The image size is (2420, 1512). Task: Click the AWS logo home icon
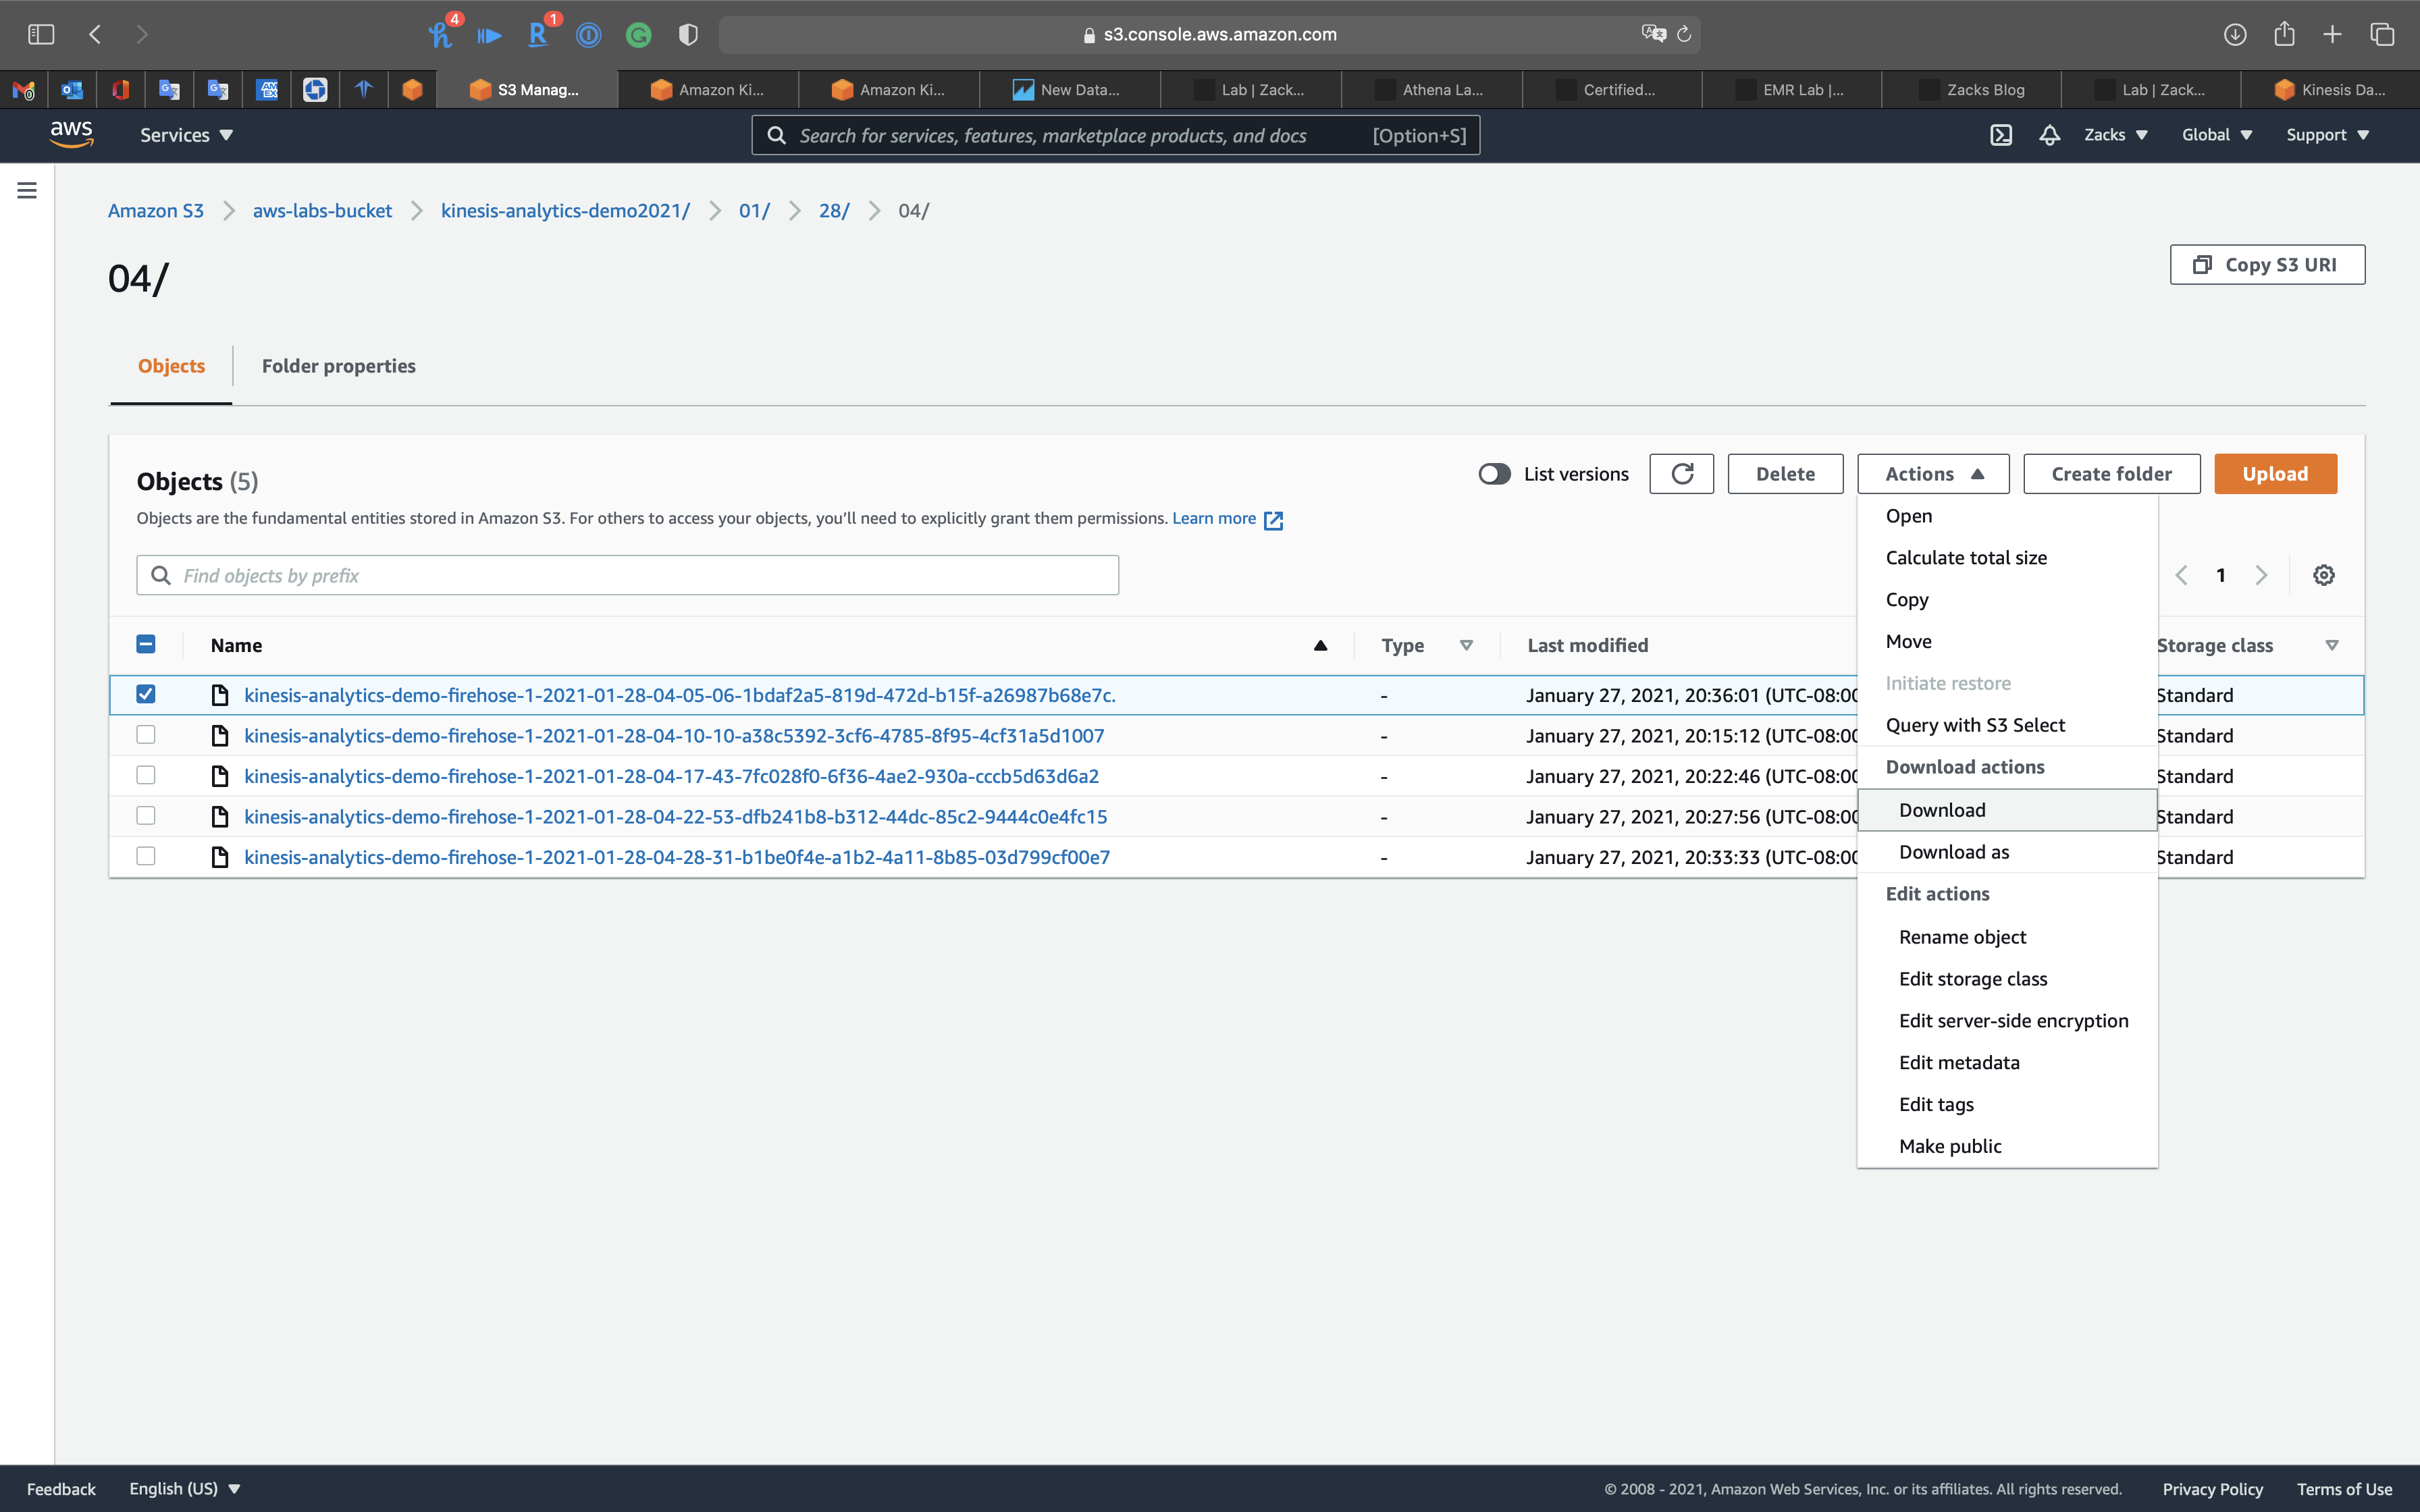pyautogui.click(x=71, y=134)
